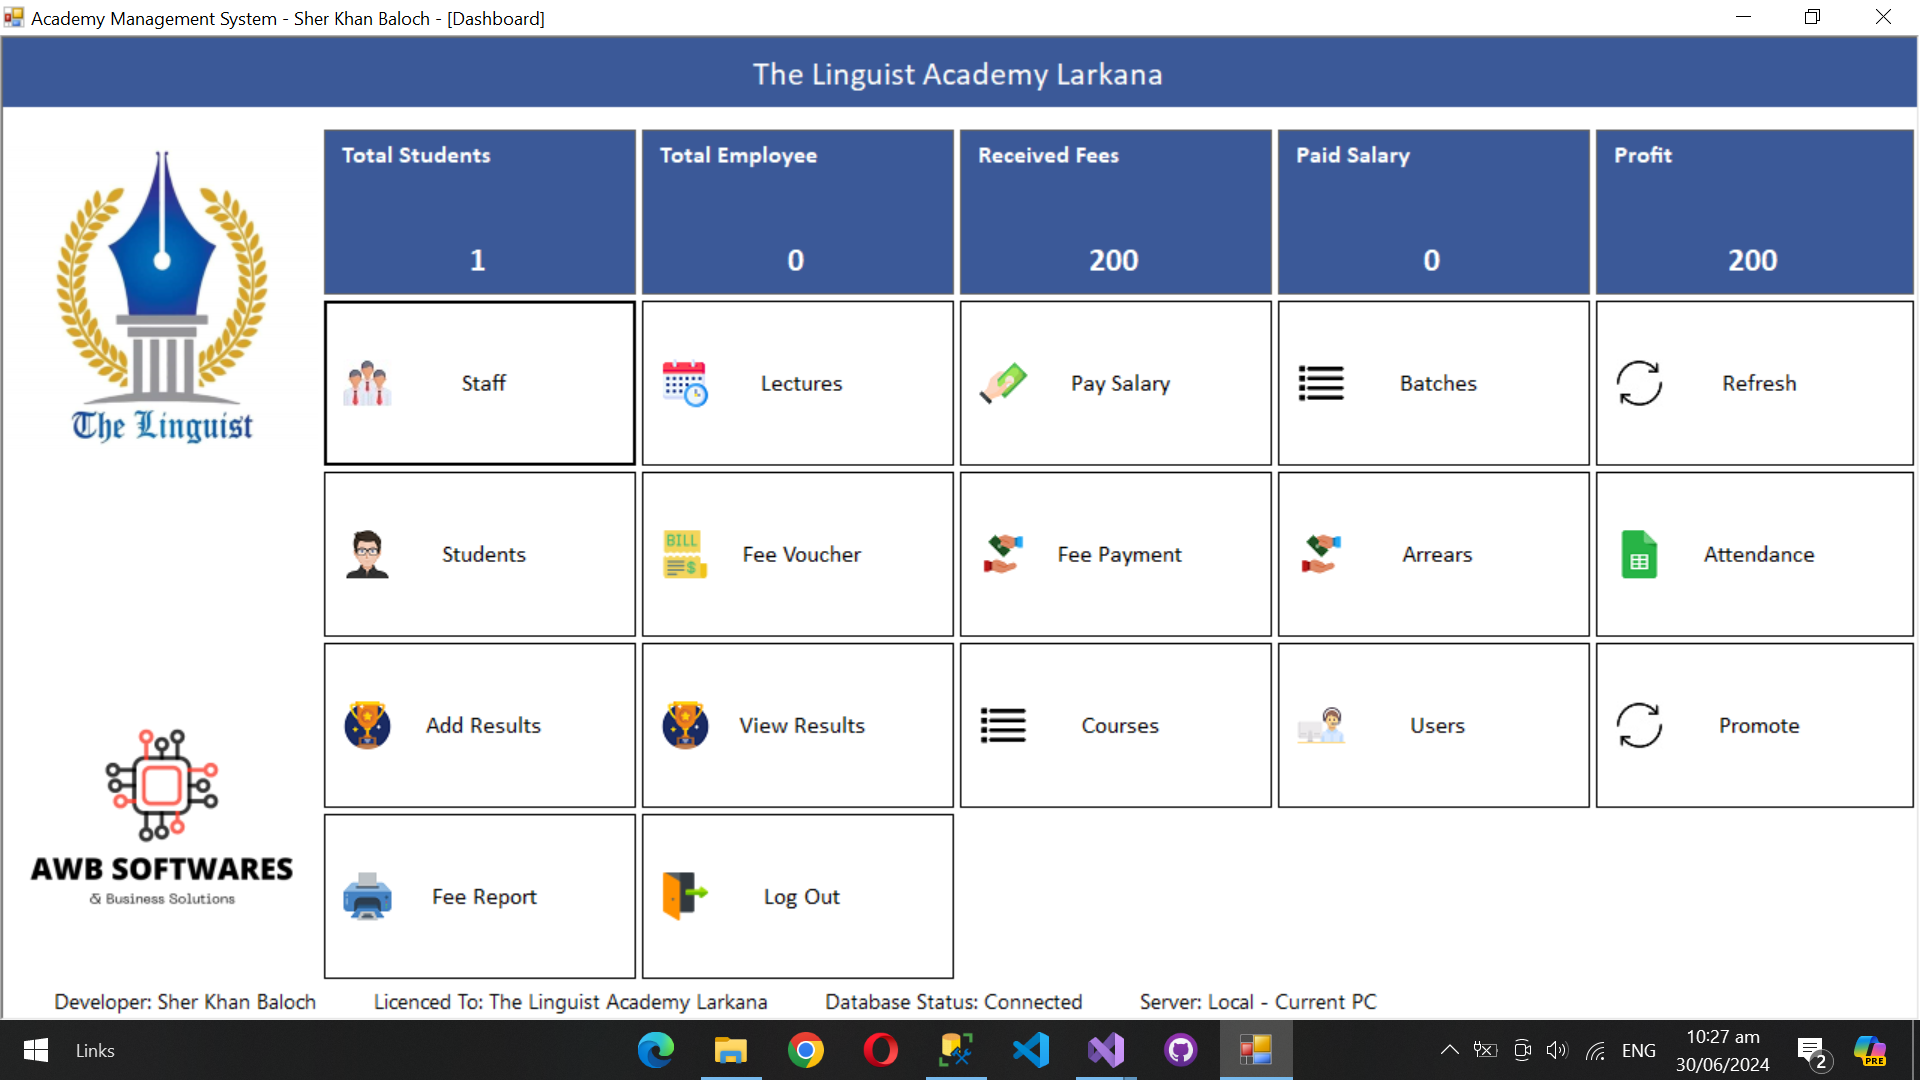Image resolution: width=1920 pixels, height=1080 pixels.
Task: Select the Refresh button label
Action: pyautogui.click(x=1759, y=383)
